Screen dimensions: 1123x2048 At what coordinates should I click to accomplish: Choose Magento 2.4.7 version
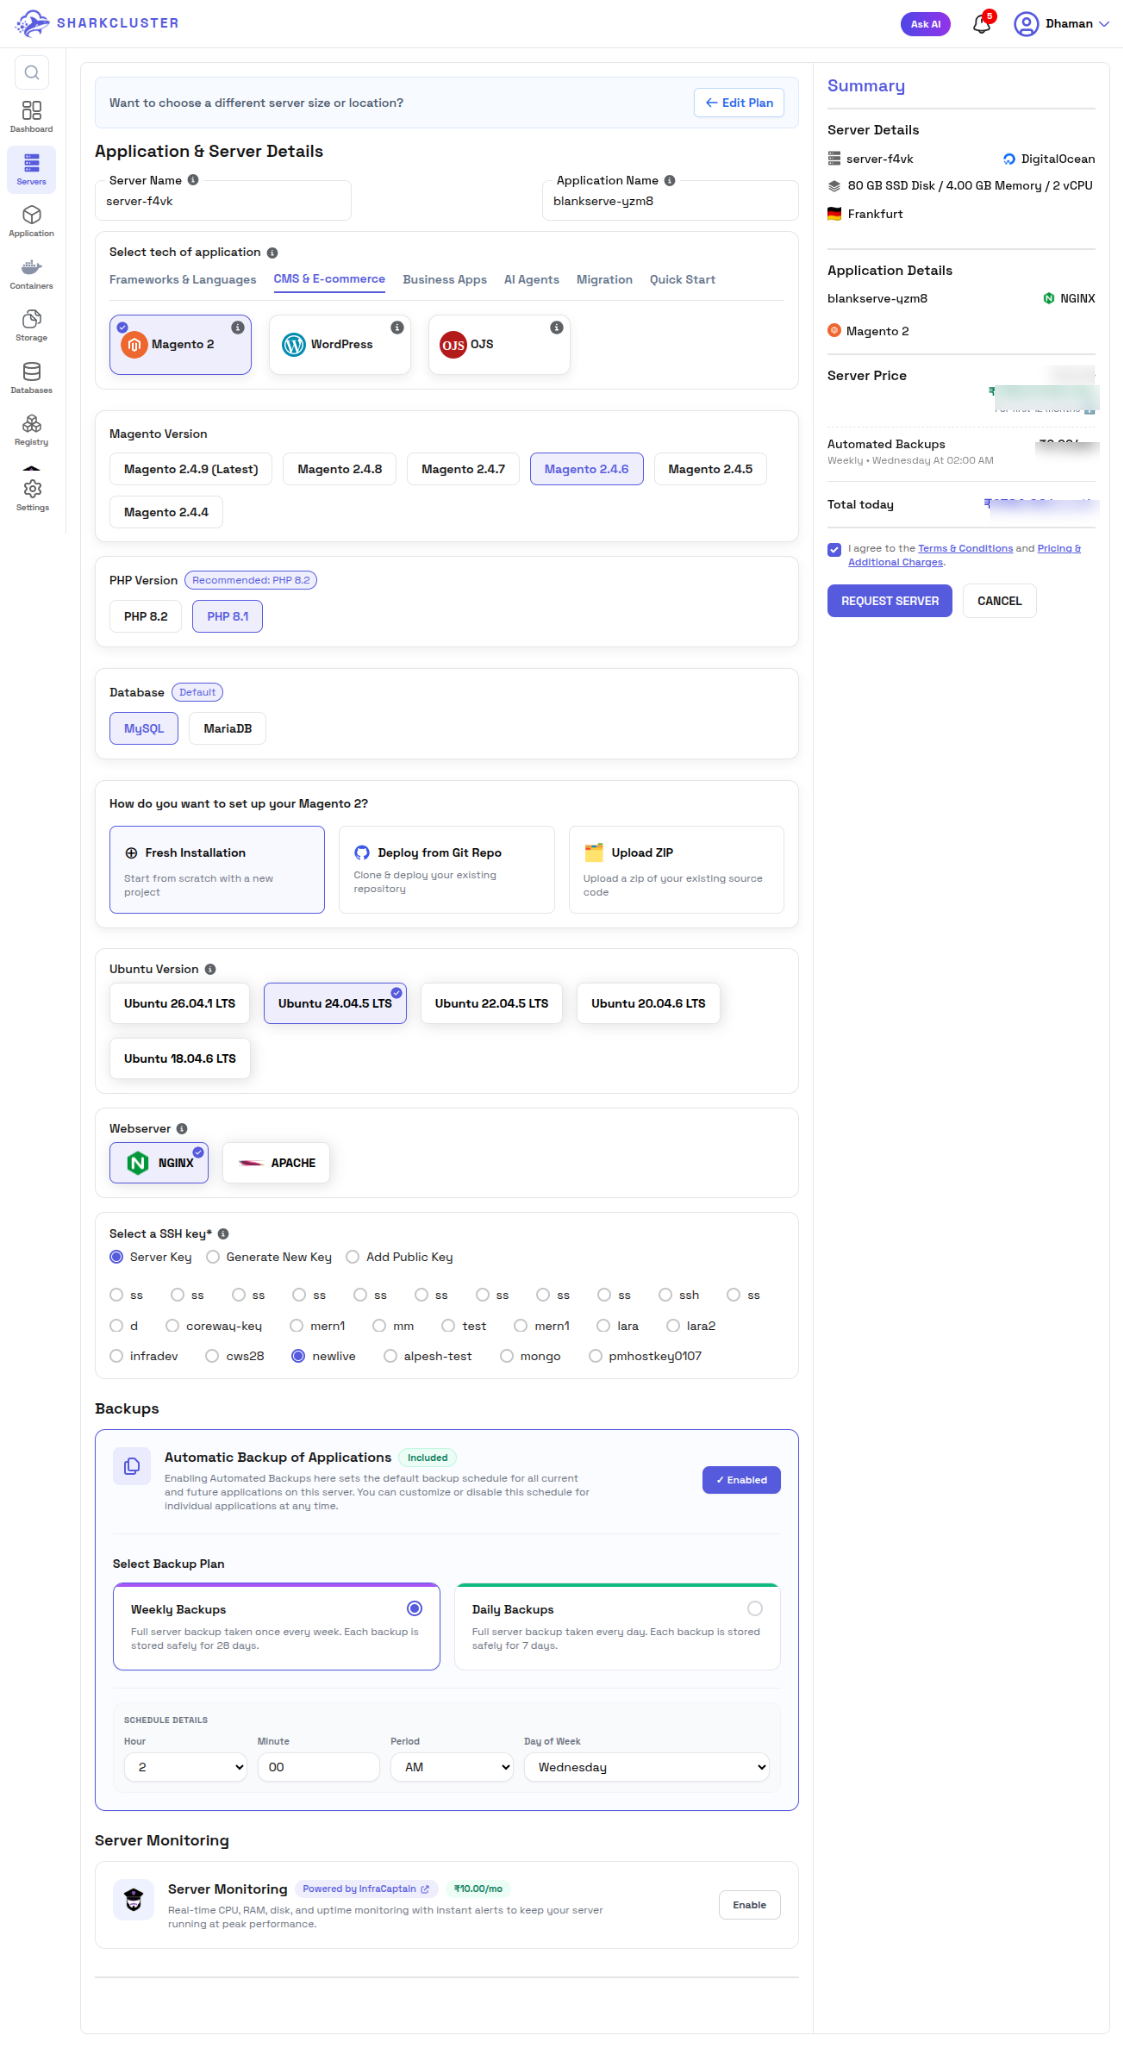coord(463,469)
